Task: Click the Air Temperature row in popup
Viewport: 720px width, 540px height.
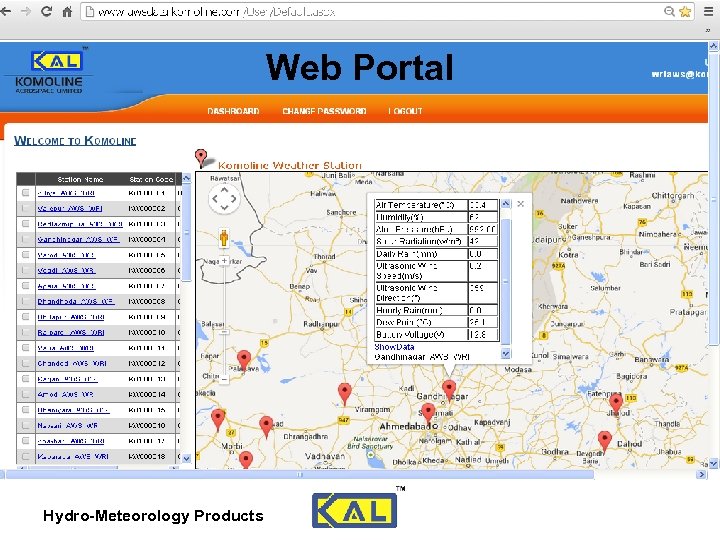Action: pos(436,205)
